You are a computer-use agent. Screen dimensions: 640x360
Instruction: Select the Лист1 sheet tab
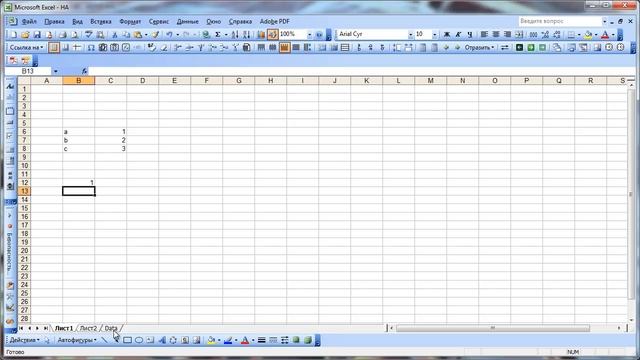pyautogui.click(x=64, y=328)
